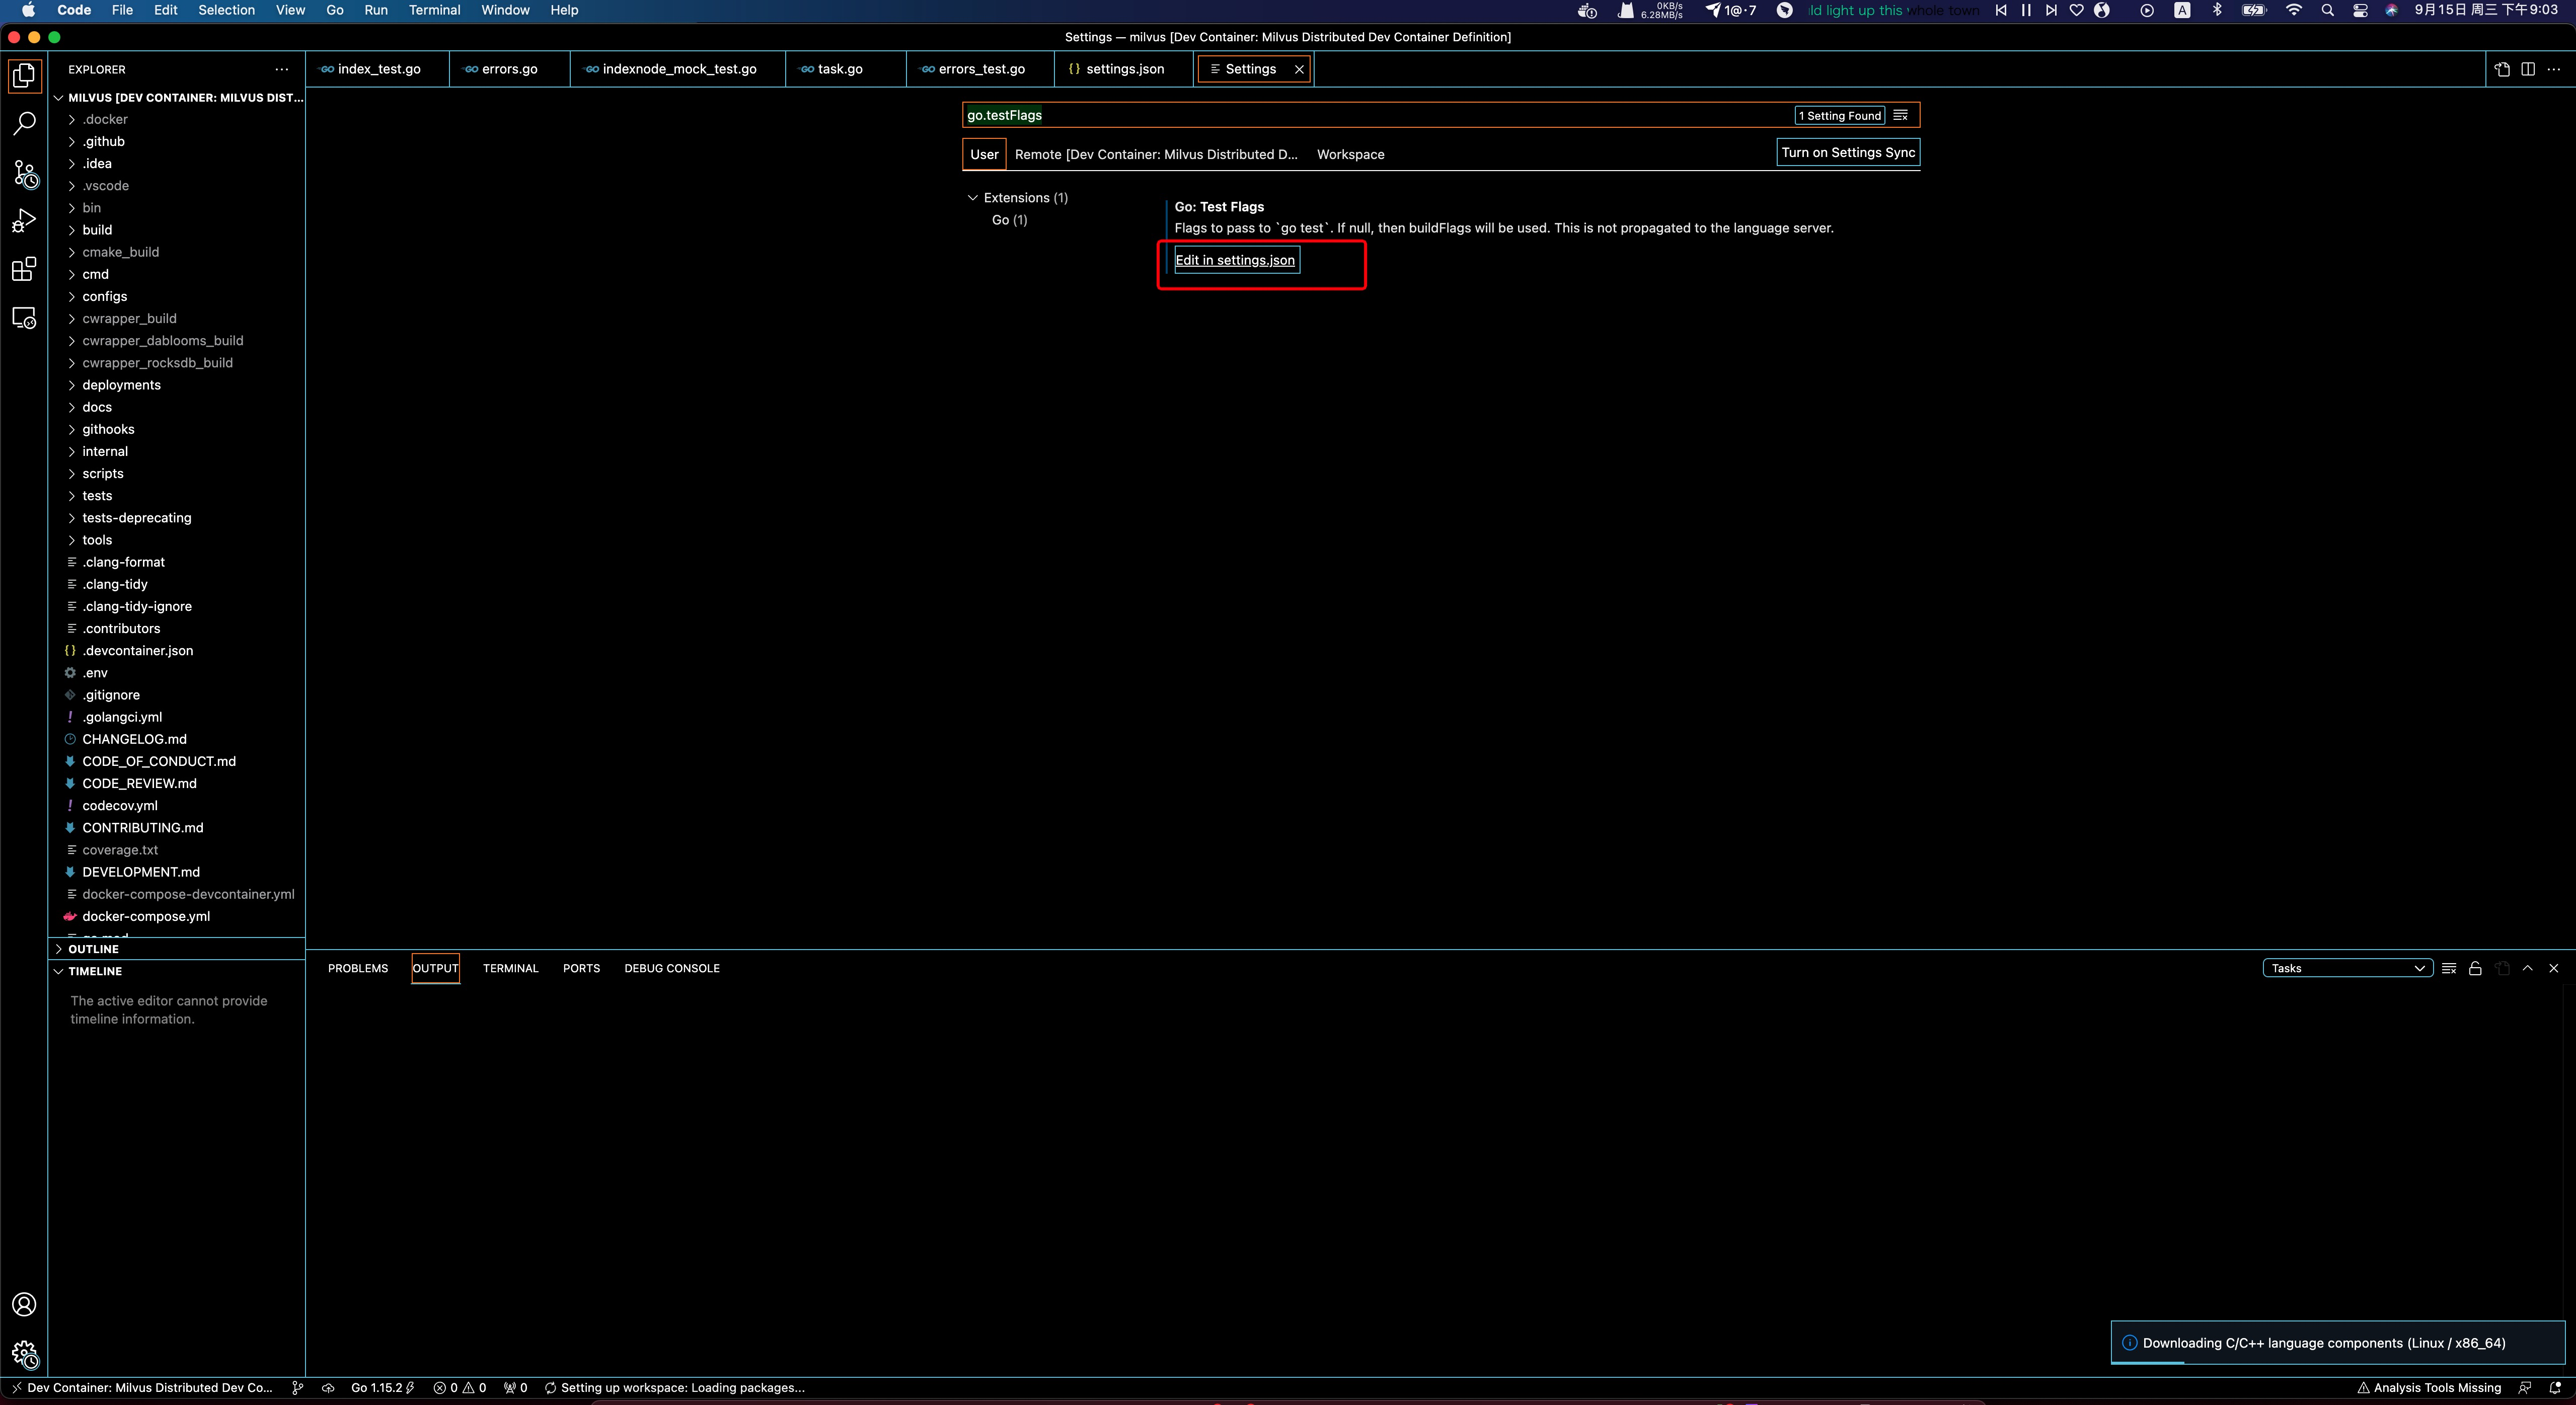Open Source Control view icon
This screenshot has width=2576, height=1405.
[x=24, y=173]
